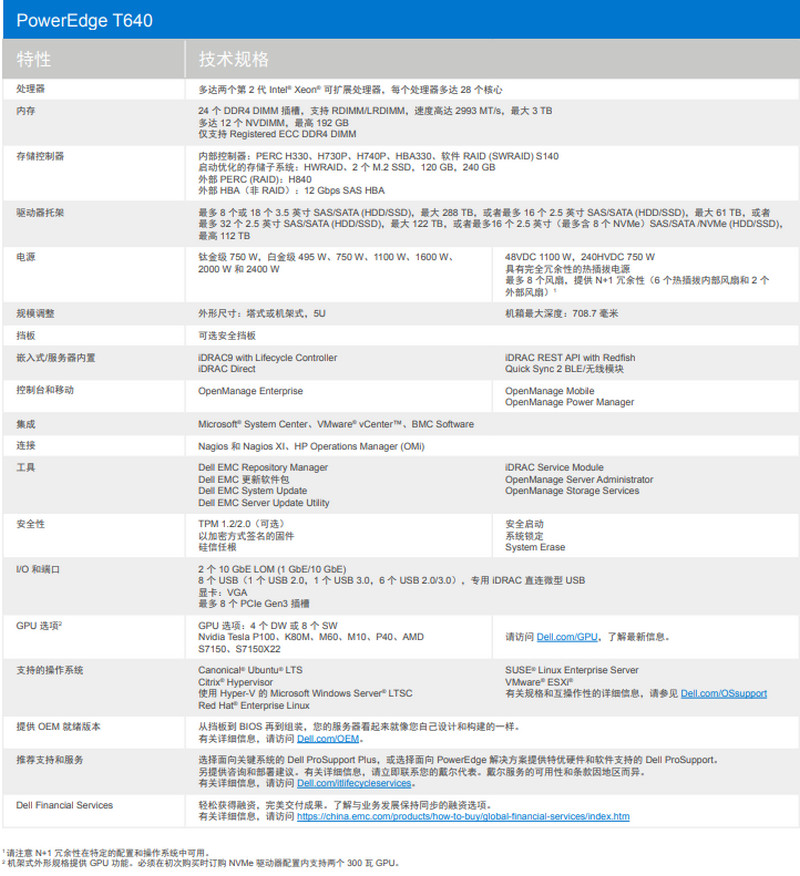Click the text SUSE Linux Enterprise Server
This screenshot has height=876, width=800.
pyautogui.click(x=572, y=670)
